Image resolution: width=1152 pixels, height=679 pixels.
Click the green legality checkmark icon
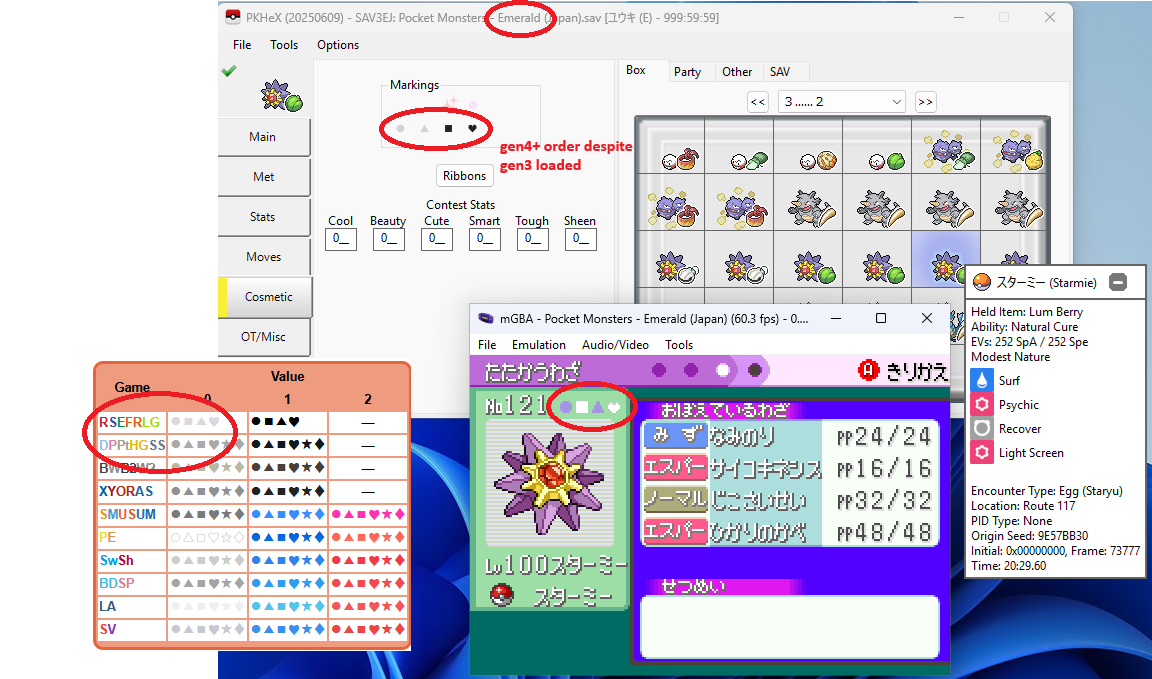[229, 71]
